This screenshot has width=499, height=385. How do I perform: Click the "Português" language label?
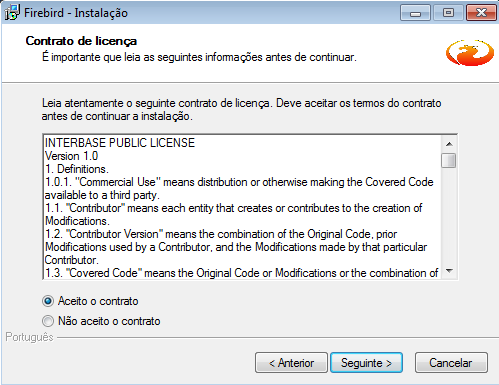[x=29, y=337]
